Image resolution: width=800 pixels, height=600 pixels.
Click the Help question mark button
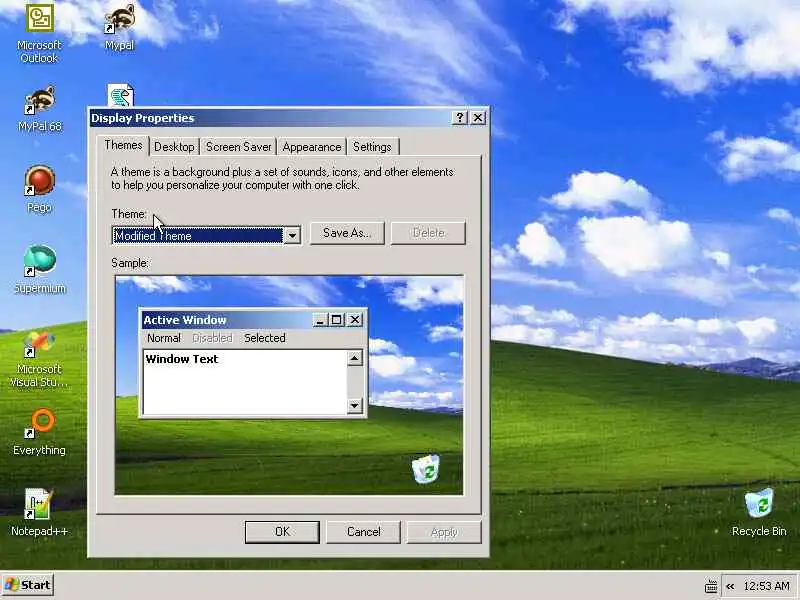click(x=459, y=118)
